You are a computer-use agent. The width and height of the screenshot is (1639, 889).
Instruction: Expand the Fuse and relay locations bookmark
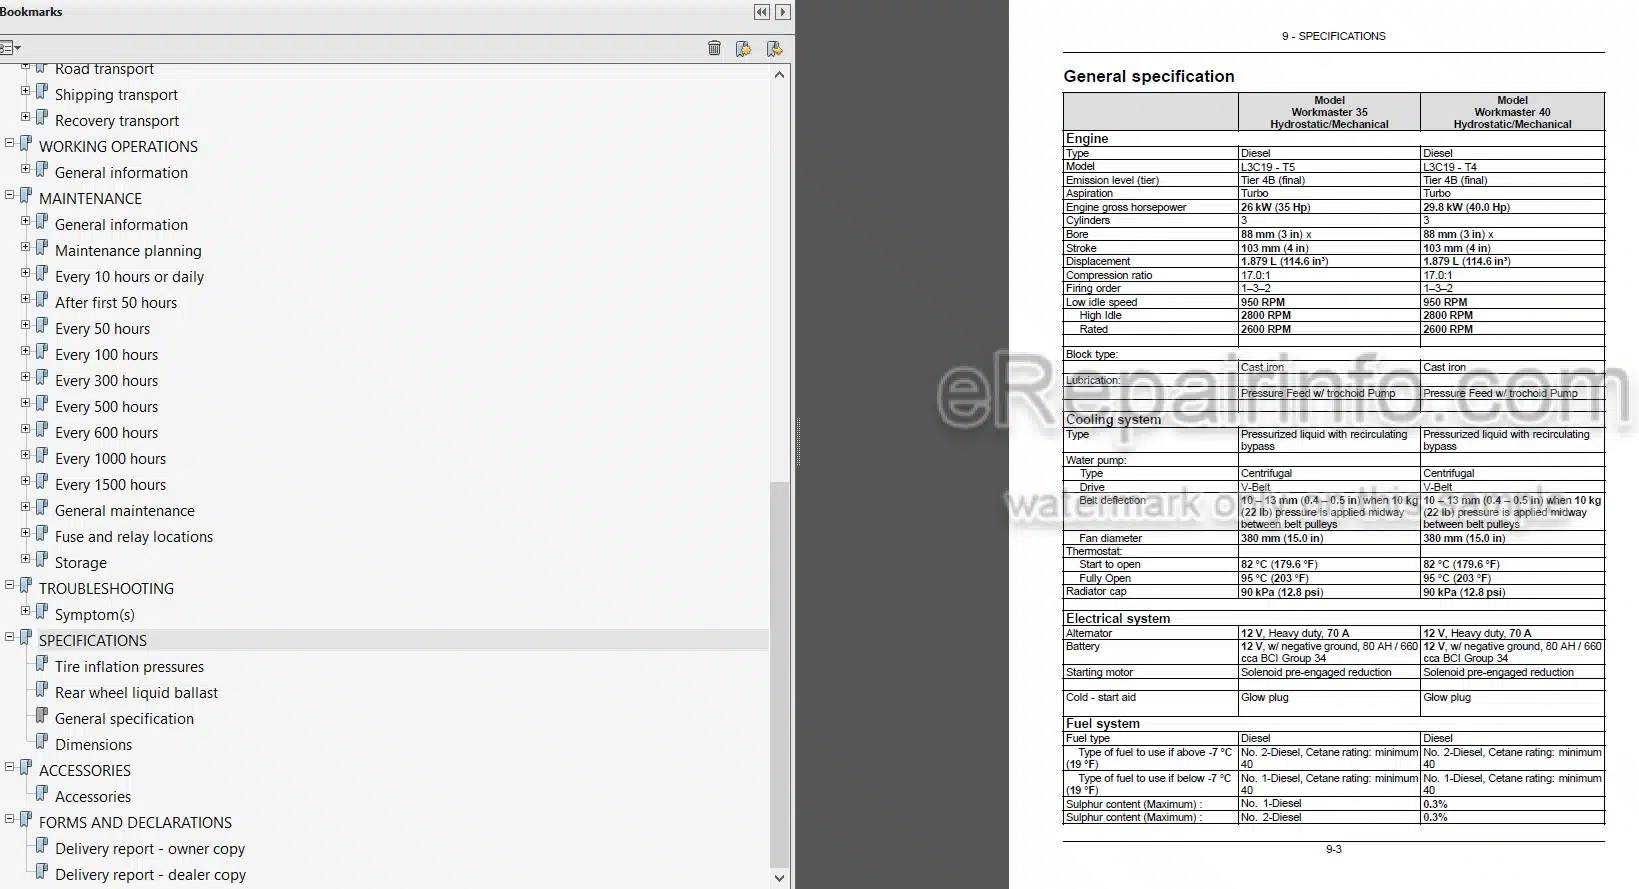26,533
